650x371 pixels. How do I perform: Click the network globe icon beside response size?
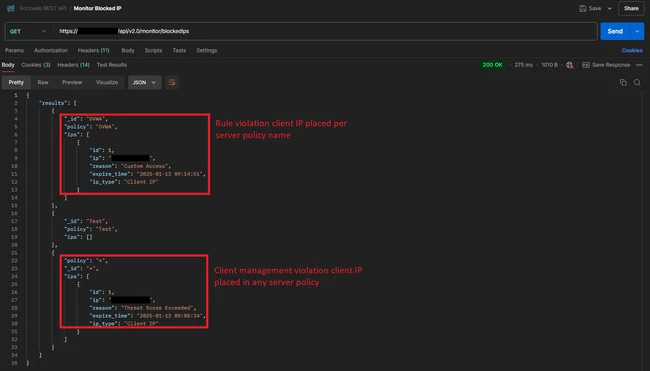tap(570, 65)
